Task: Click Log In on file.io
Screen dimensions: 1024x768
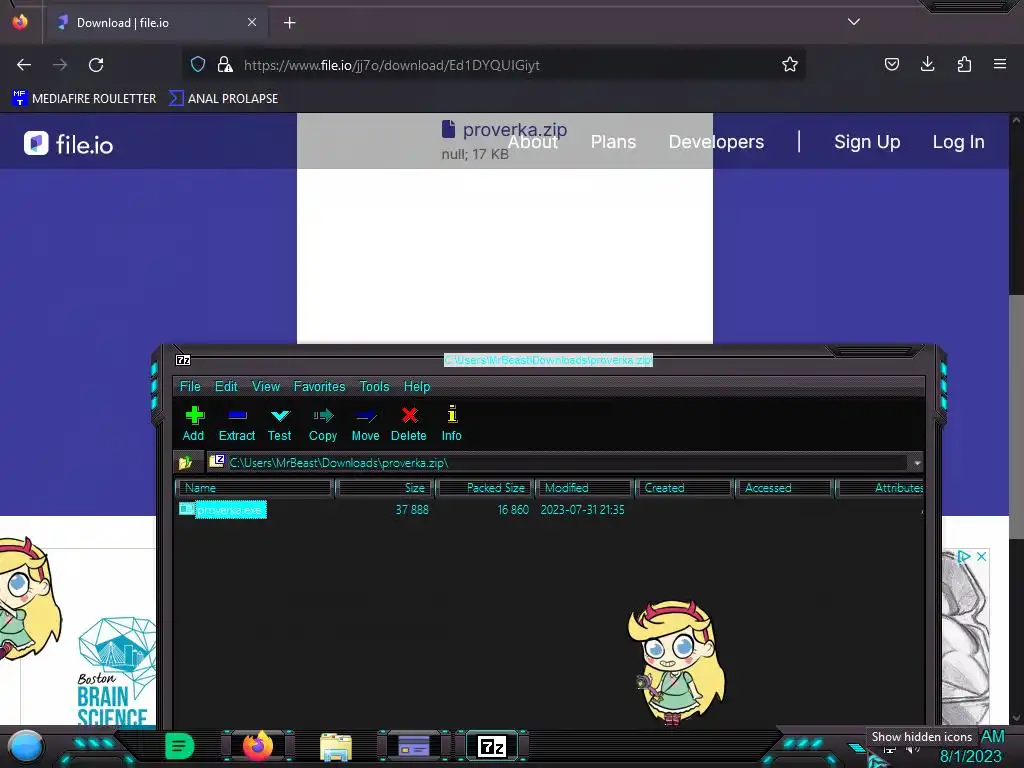Action: pos(958,142)
